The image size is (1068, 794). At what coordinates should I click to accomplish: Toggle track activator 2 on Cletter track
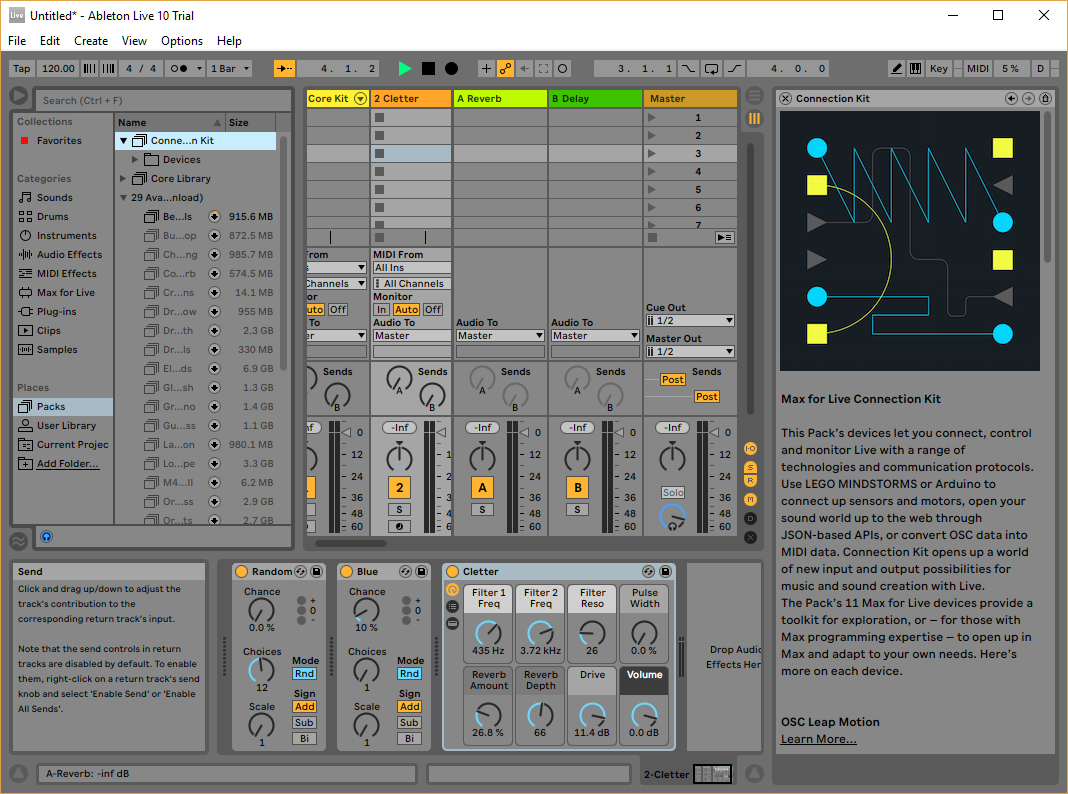pos(400,488)
